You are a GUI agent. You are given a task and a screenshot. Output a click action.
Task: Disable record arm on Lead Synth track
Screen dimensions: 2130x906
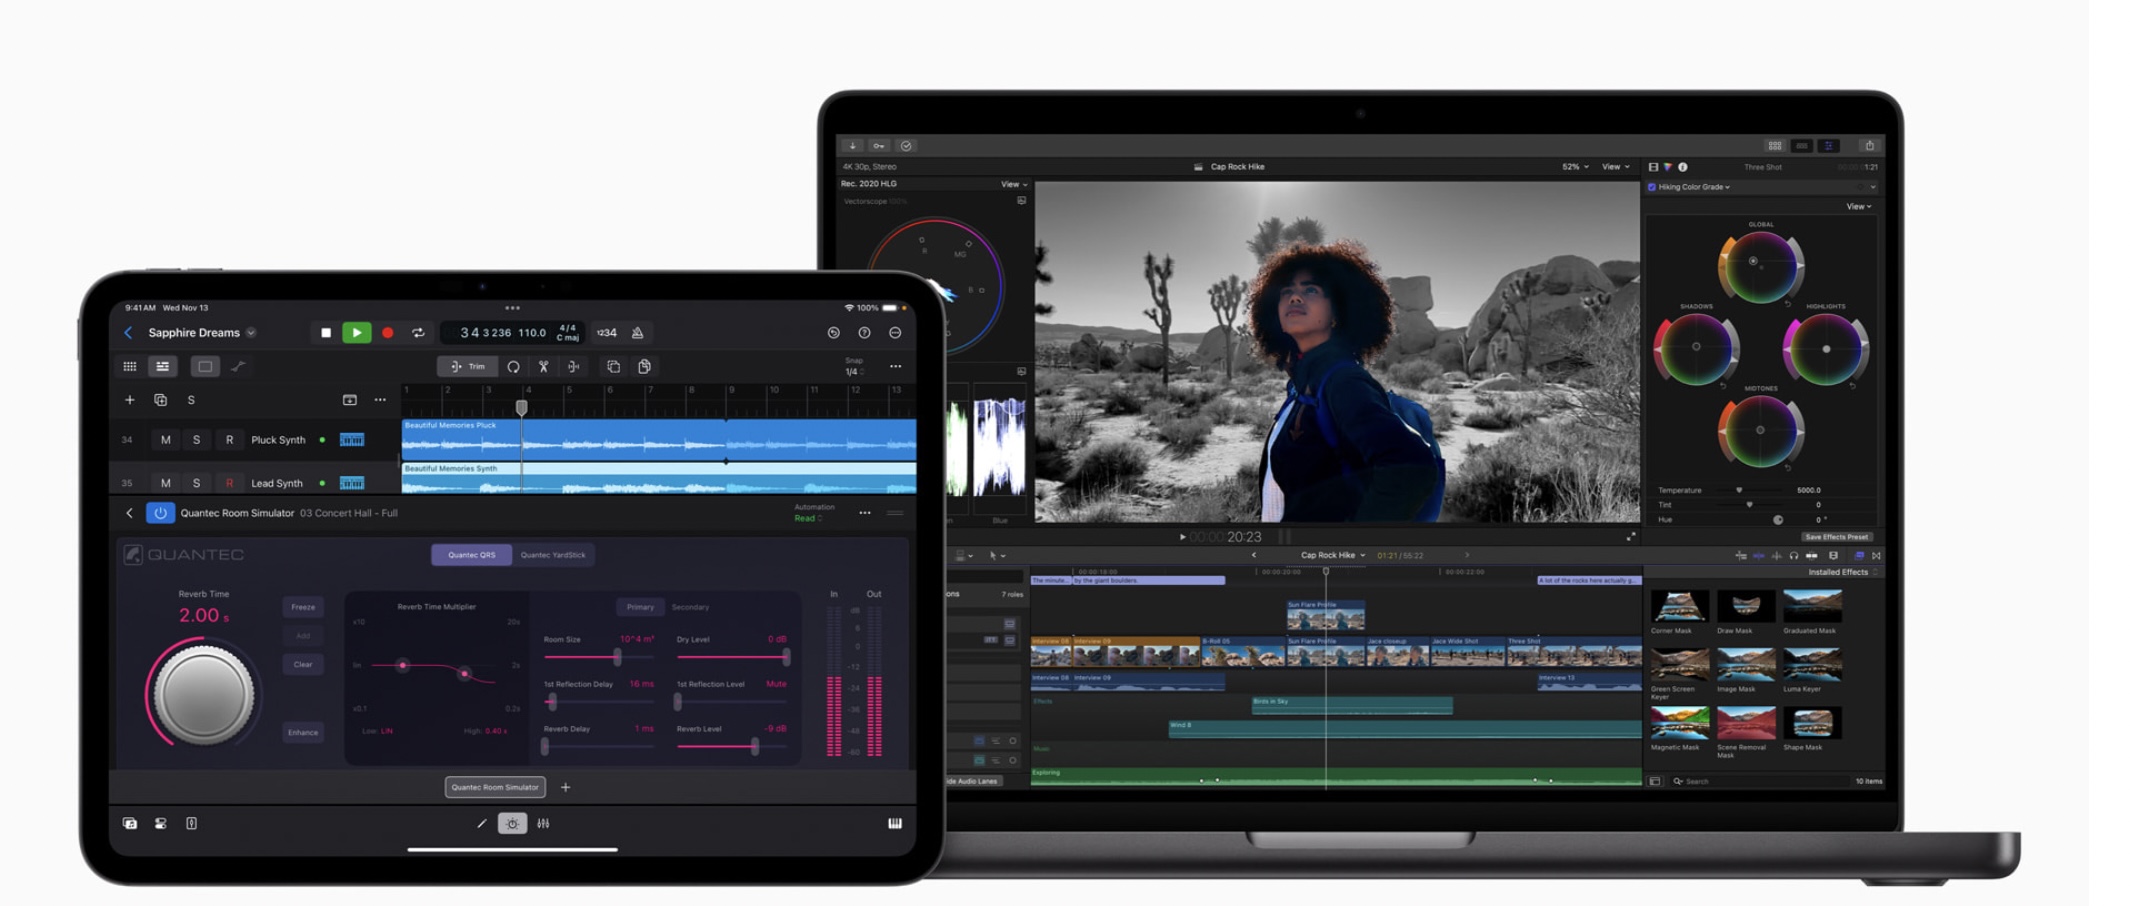[x=229, y=483]
